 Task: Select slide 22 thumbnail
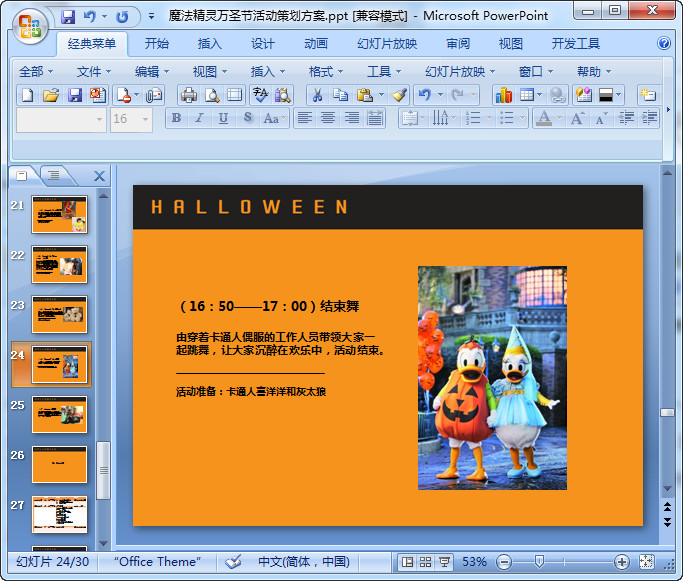pyautogui.click(x=59, y=264)
